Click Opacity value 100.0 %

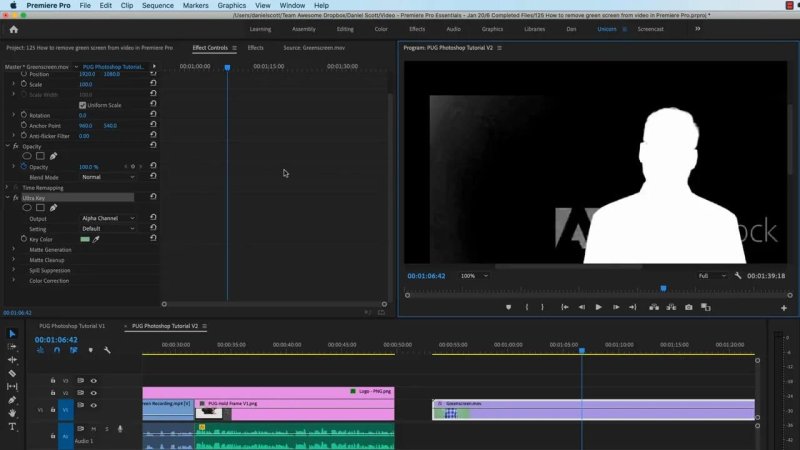point(89,167)
